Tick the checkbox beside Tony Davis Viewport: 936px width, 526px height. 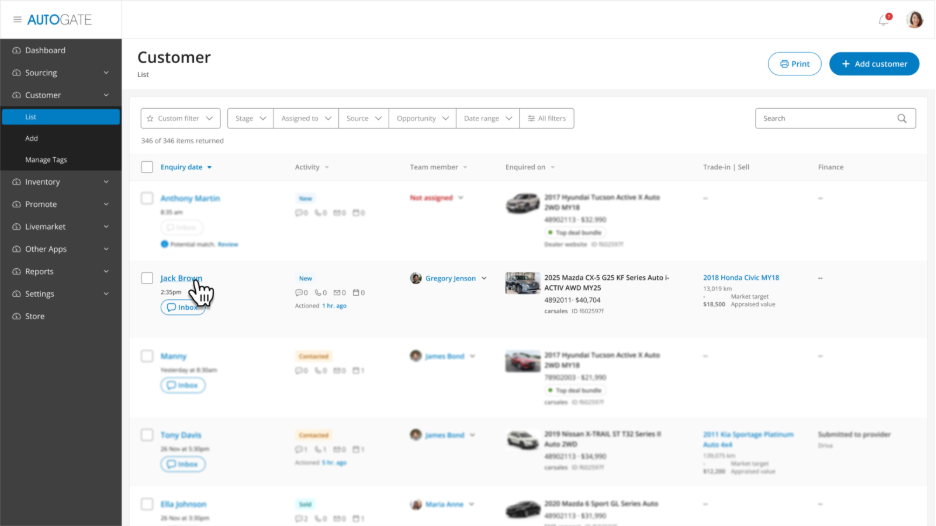click(147, 435)
